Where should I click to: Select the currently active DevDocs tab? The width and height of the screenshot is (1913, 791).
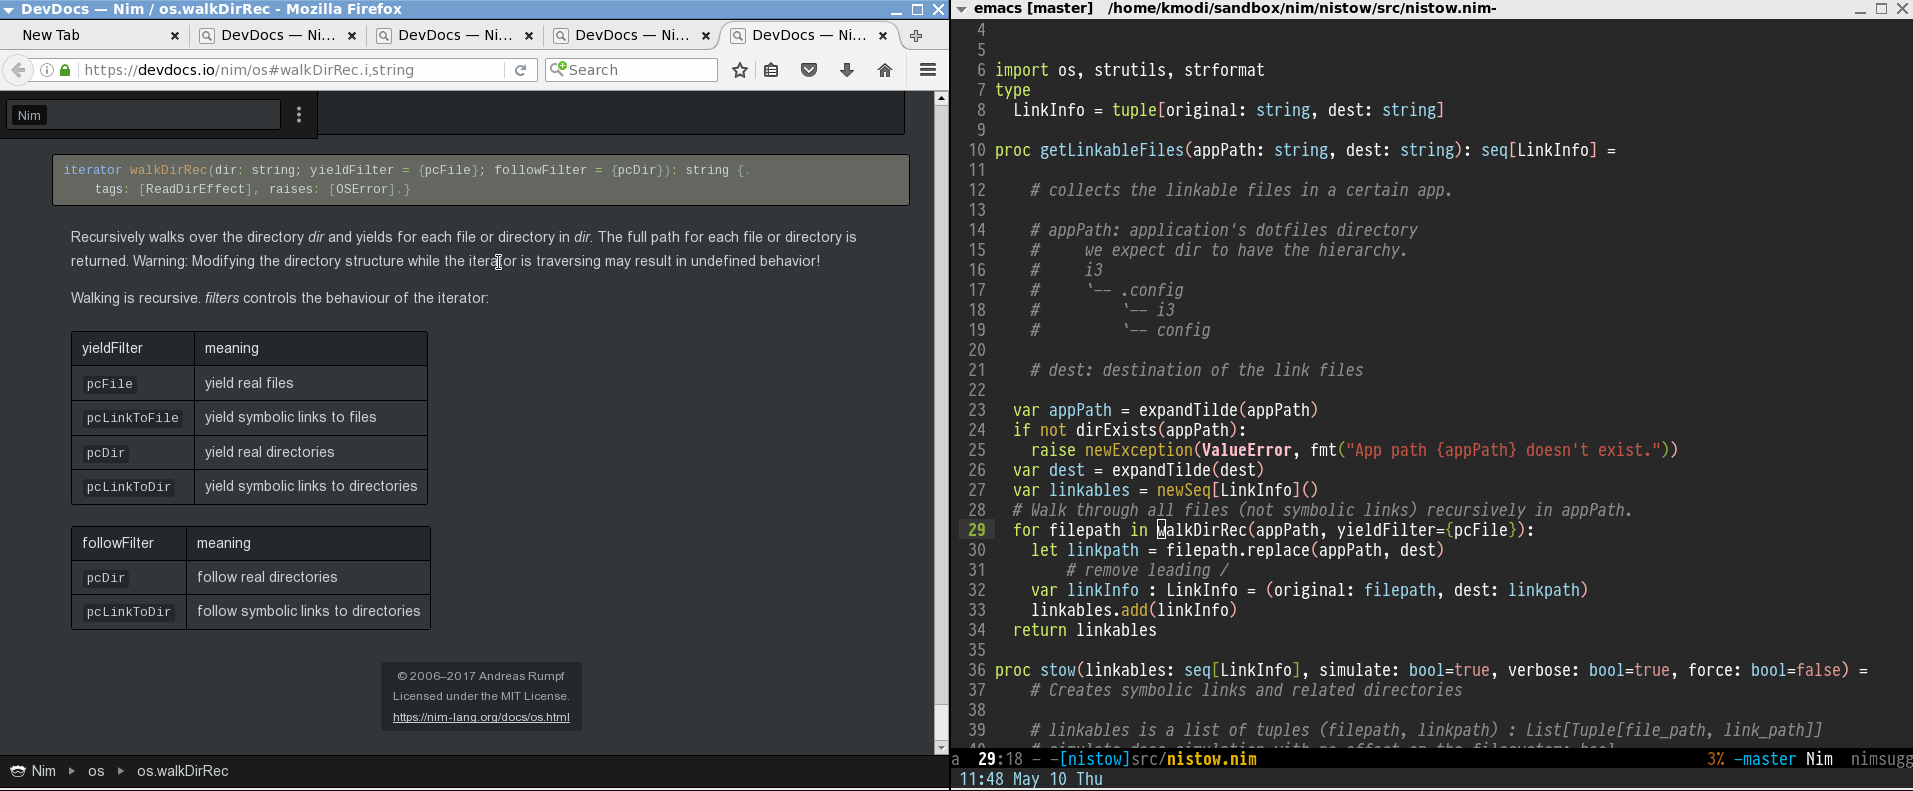[x=808, y=35]
